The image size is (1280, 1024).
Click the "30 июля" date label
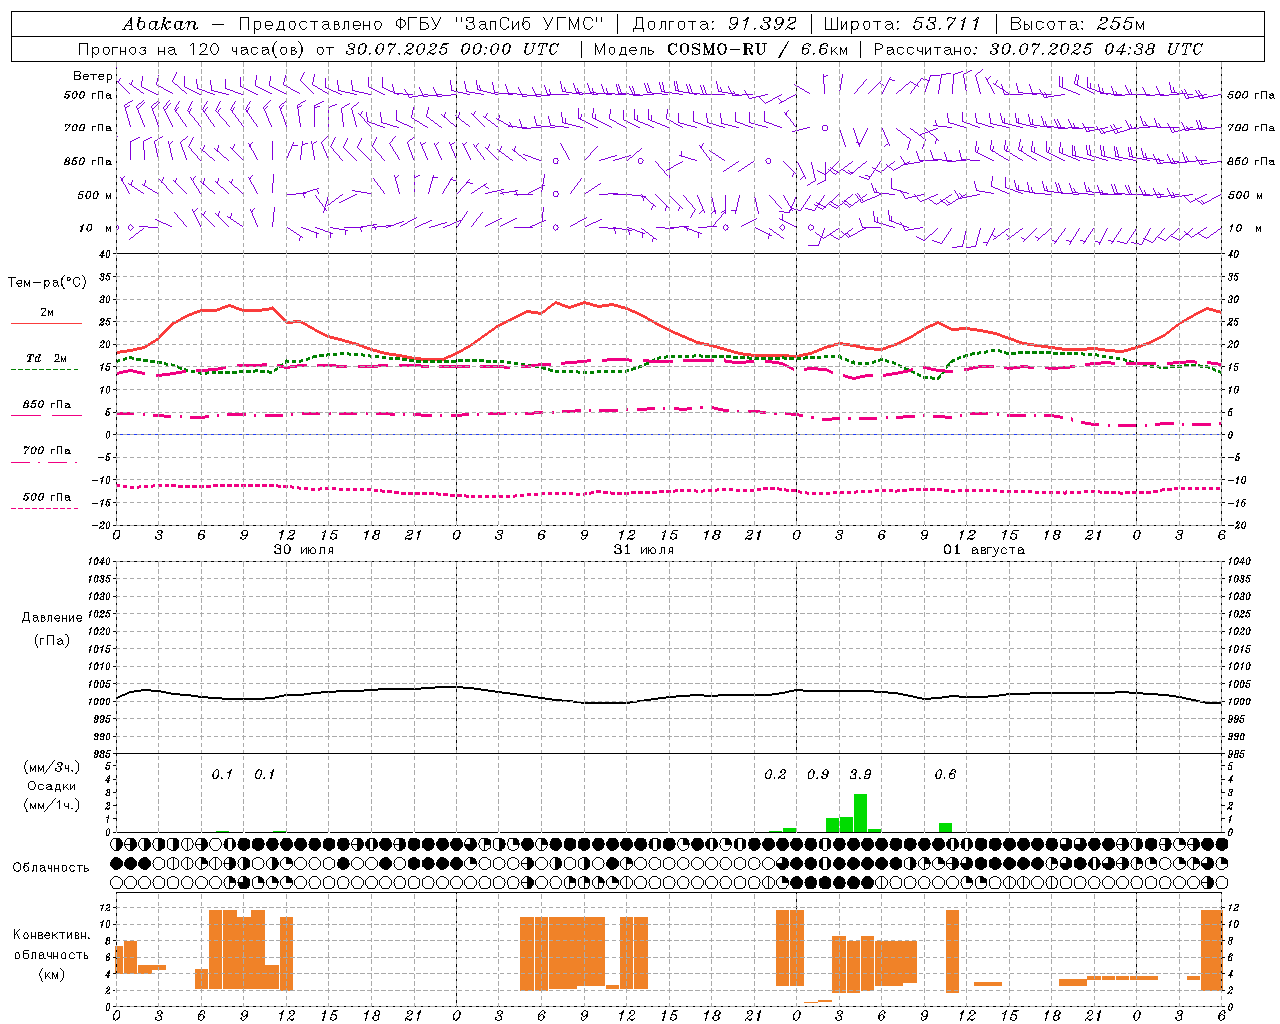[x=304, y=550]
